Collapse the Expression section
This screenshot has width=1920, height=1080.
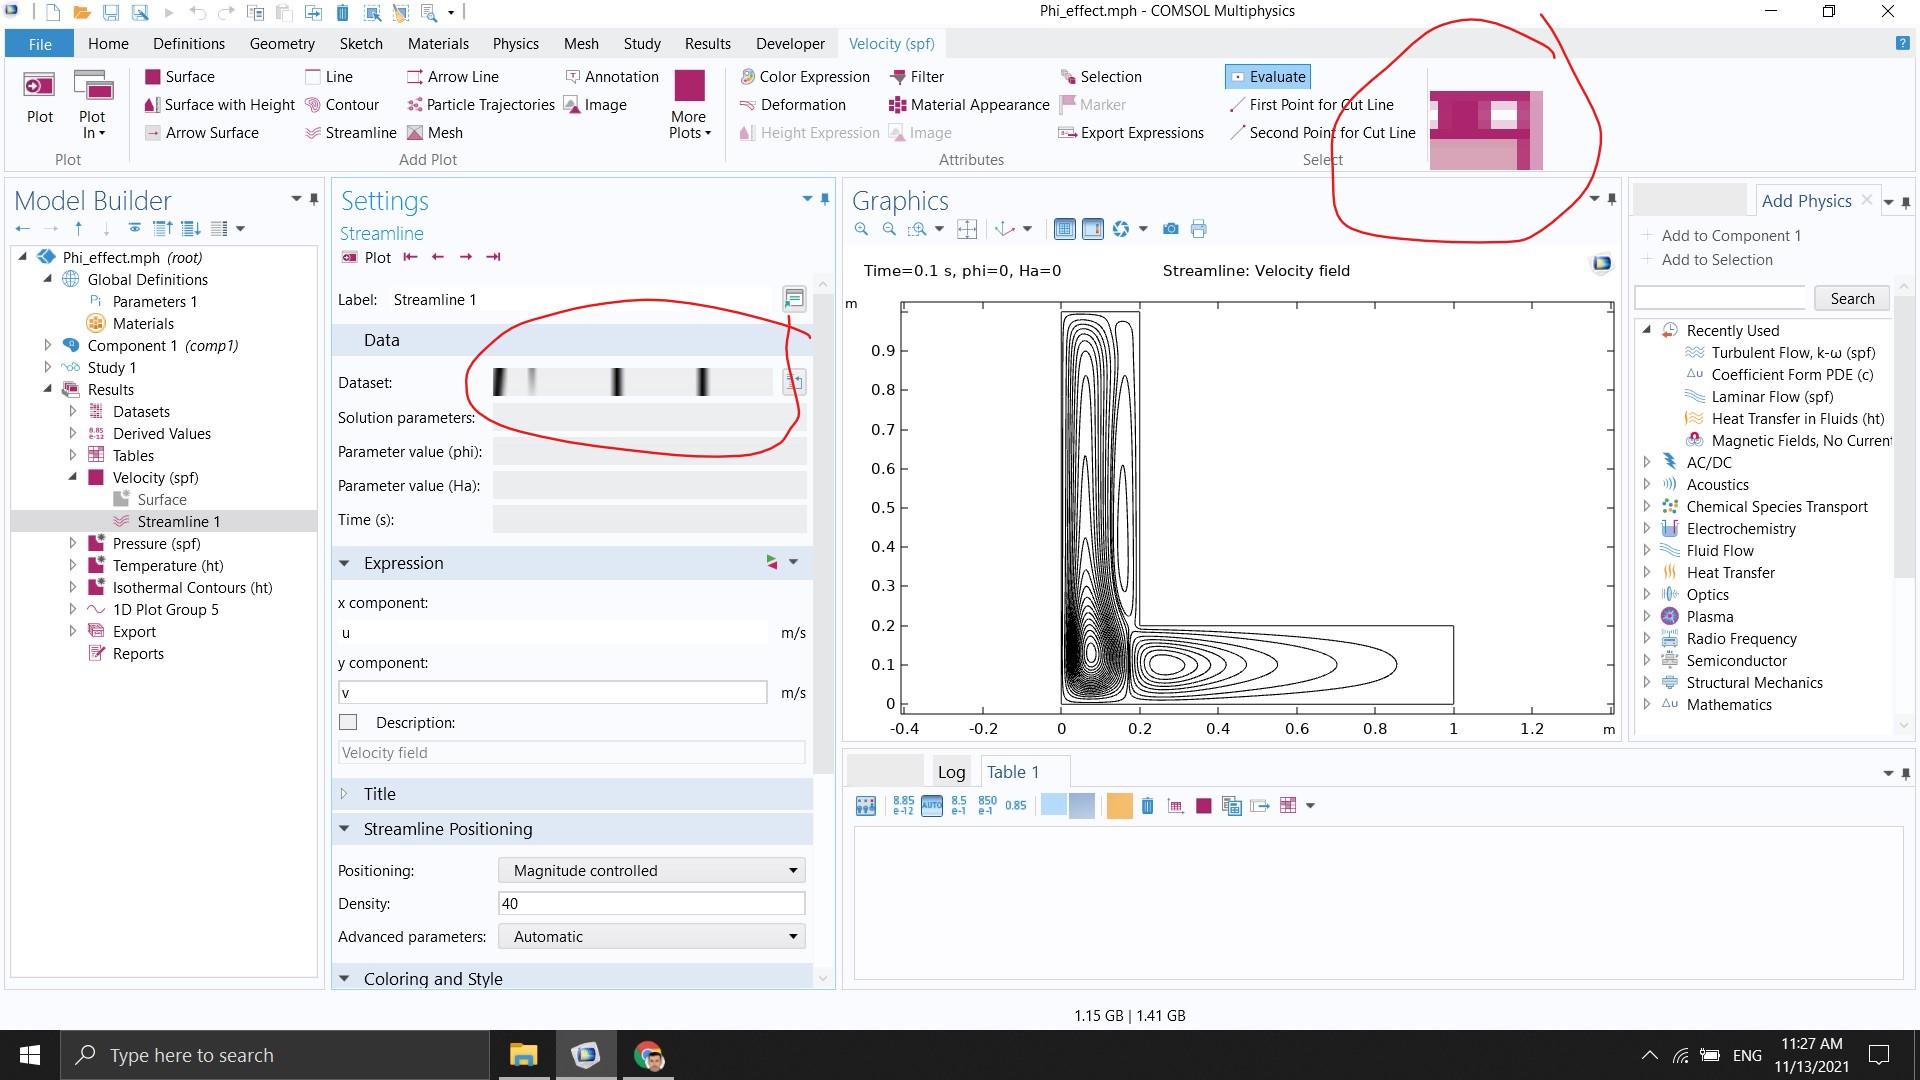coord(344,563)
